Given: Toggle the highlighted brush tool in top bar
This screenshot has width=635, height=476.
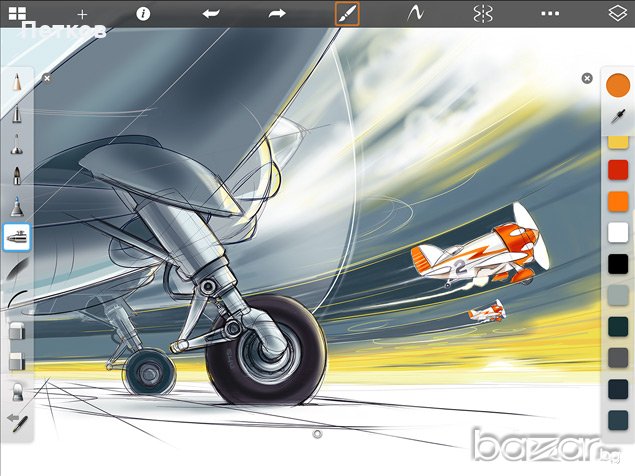Looking at the screenshot, I should click(x=345, y=14).
